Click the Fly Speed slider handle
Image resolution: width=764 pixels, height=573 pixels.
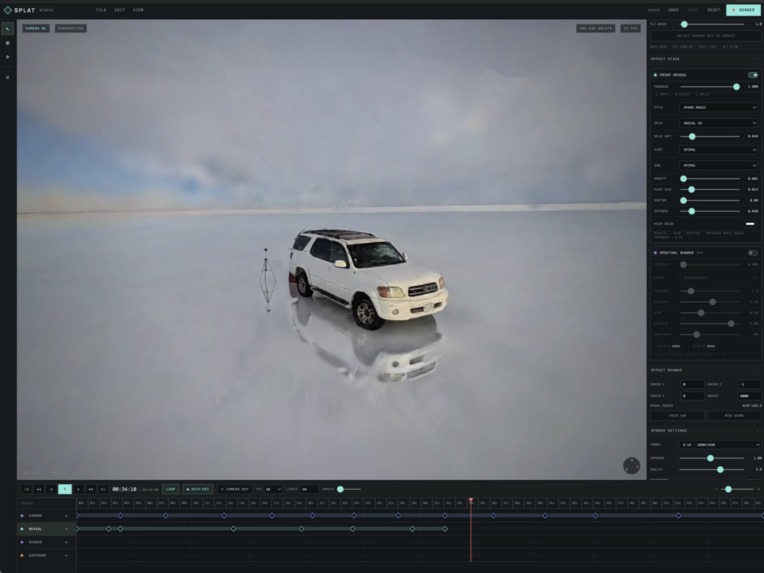[x=684, y=24]
